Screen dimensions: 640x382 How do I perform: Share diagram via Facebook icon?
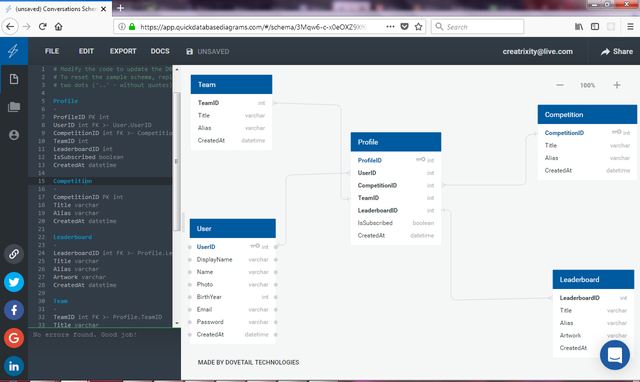pyautogui.click(x=14, y=310)
